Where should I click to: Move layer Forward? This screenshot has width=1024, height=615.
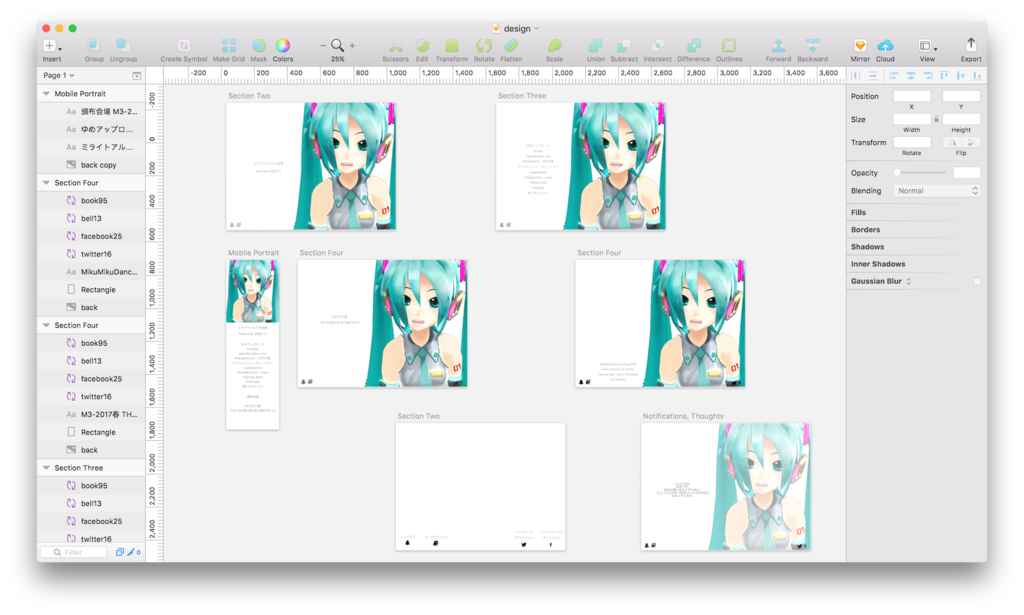click(x=778, y=45)
